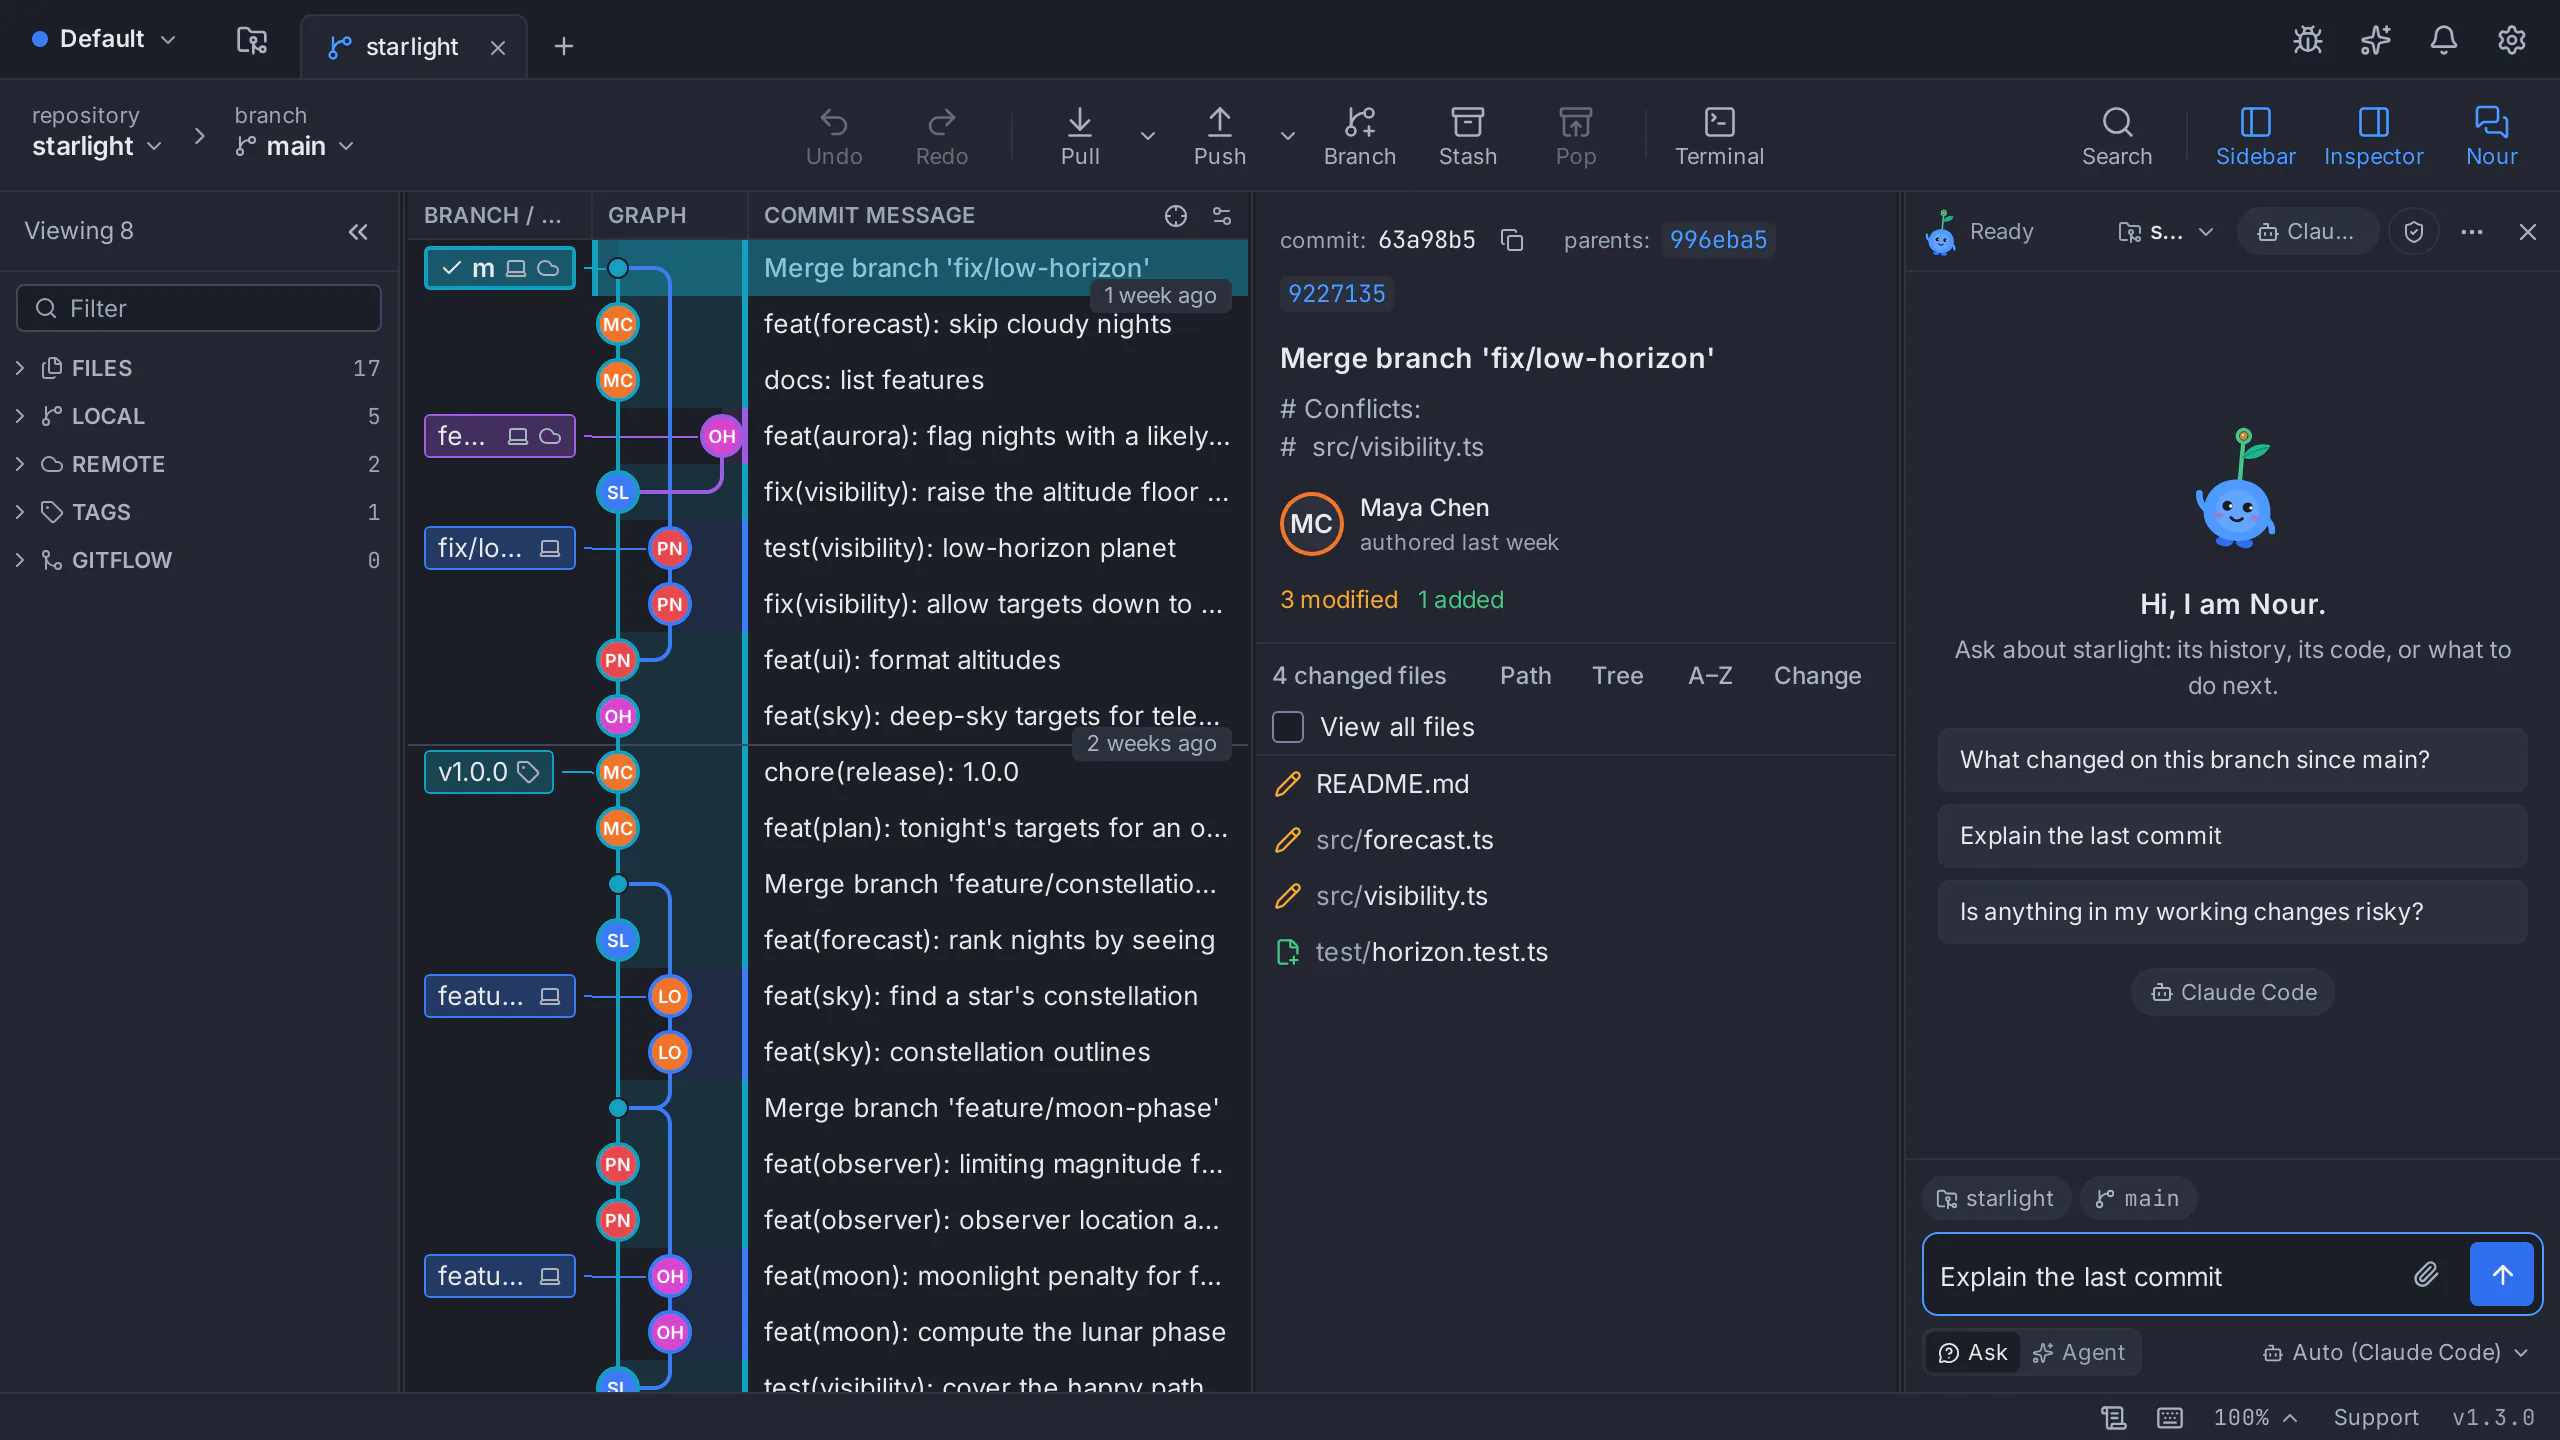Open the repository folder icon next to Default
The image size is (2560, 1440).
(252, 40)
